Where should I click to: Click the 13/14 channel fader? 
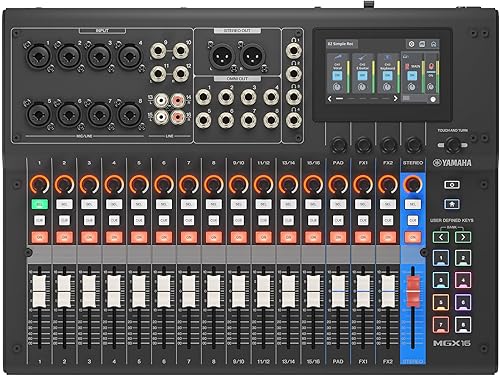pyautogui.click(x=288, y=291)
